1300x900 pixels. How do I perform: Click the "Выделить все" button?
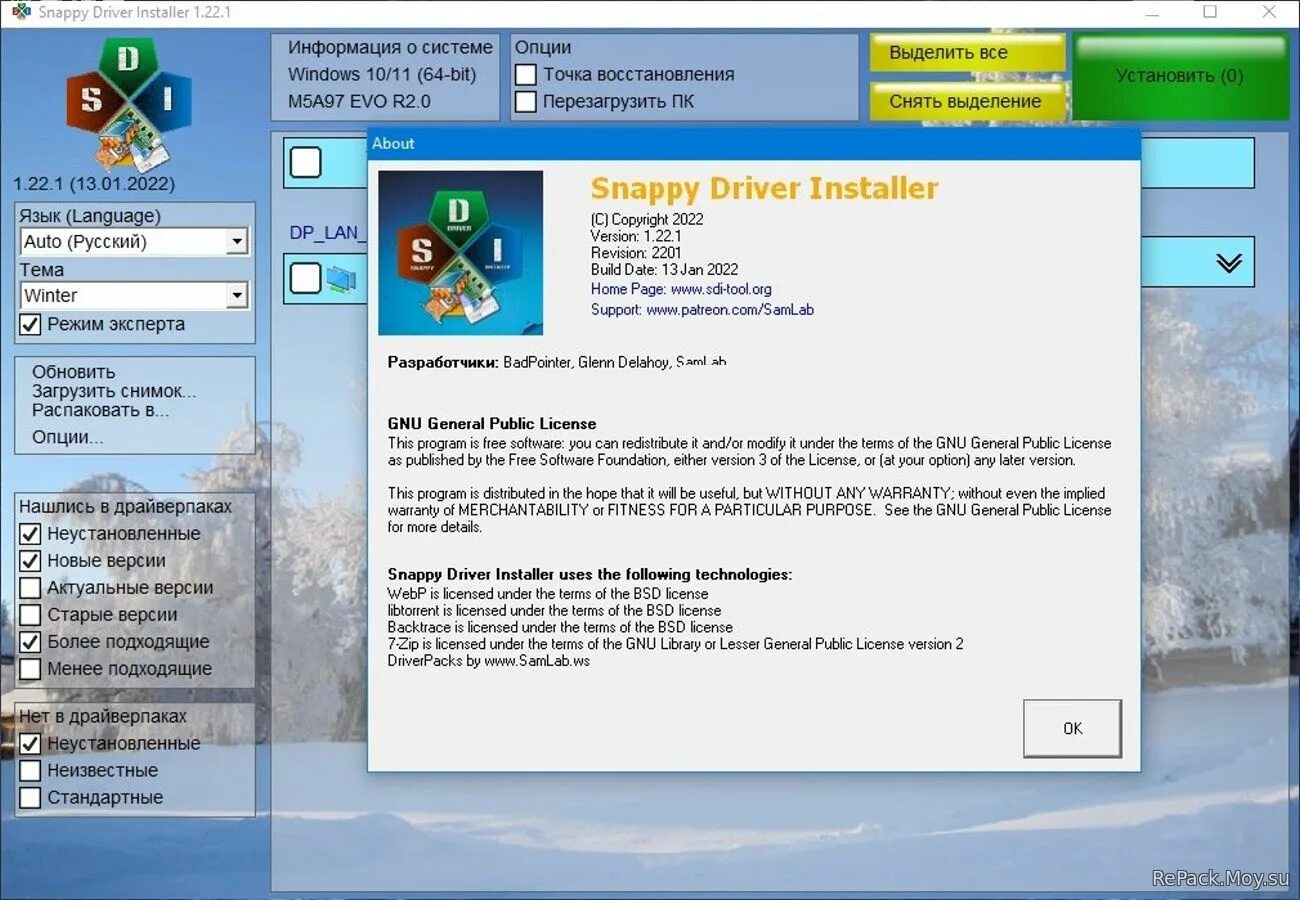click(966, 52)
